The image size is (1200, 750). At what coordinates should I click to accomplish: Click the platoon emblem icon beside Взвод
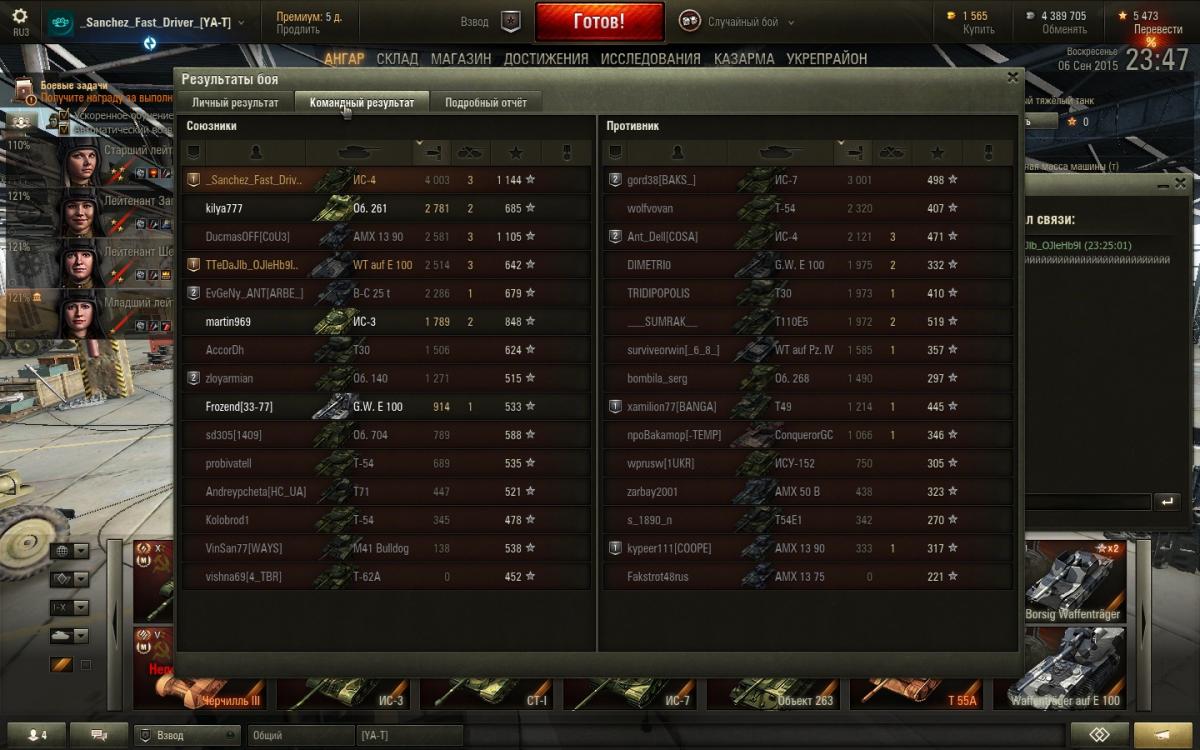[510, 21]
